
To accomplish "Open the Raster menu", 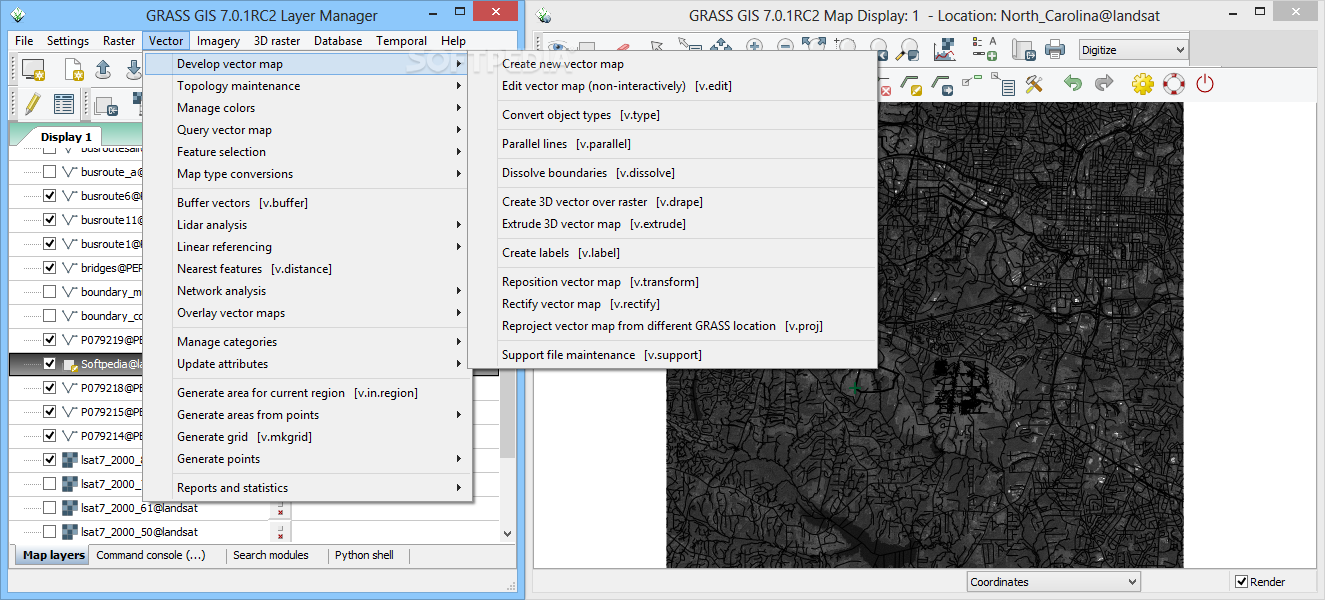I will [119, 41].
